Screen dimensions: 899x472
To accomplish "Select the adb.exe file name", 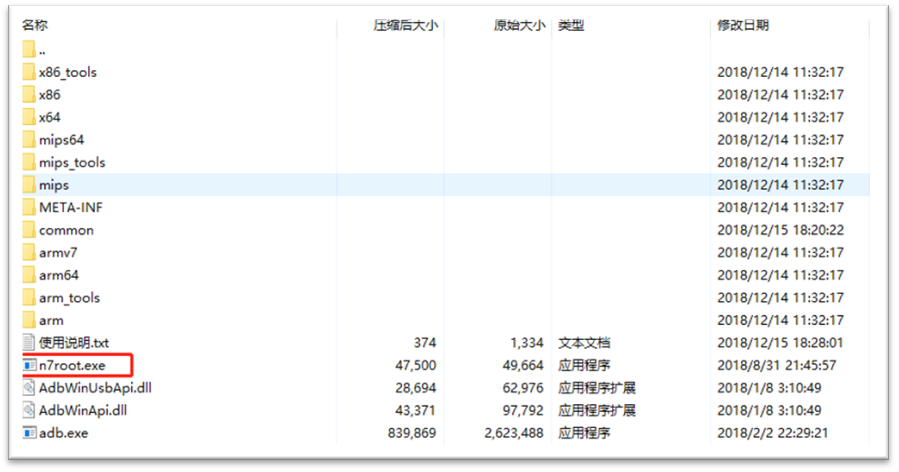I will click(x=64, y=433).
